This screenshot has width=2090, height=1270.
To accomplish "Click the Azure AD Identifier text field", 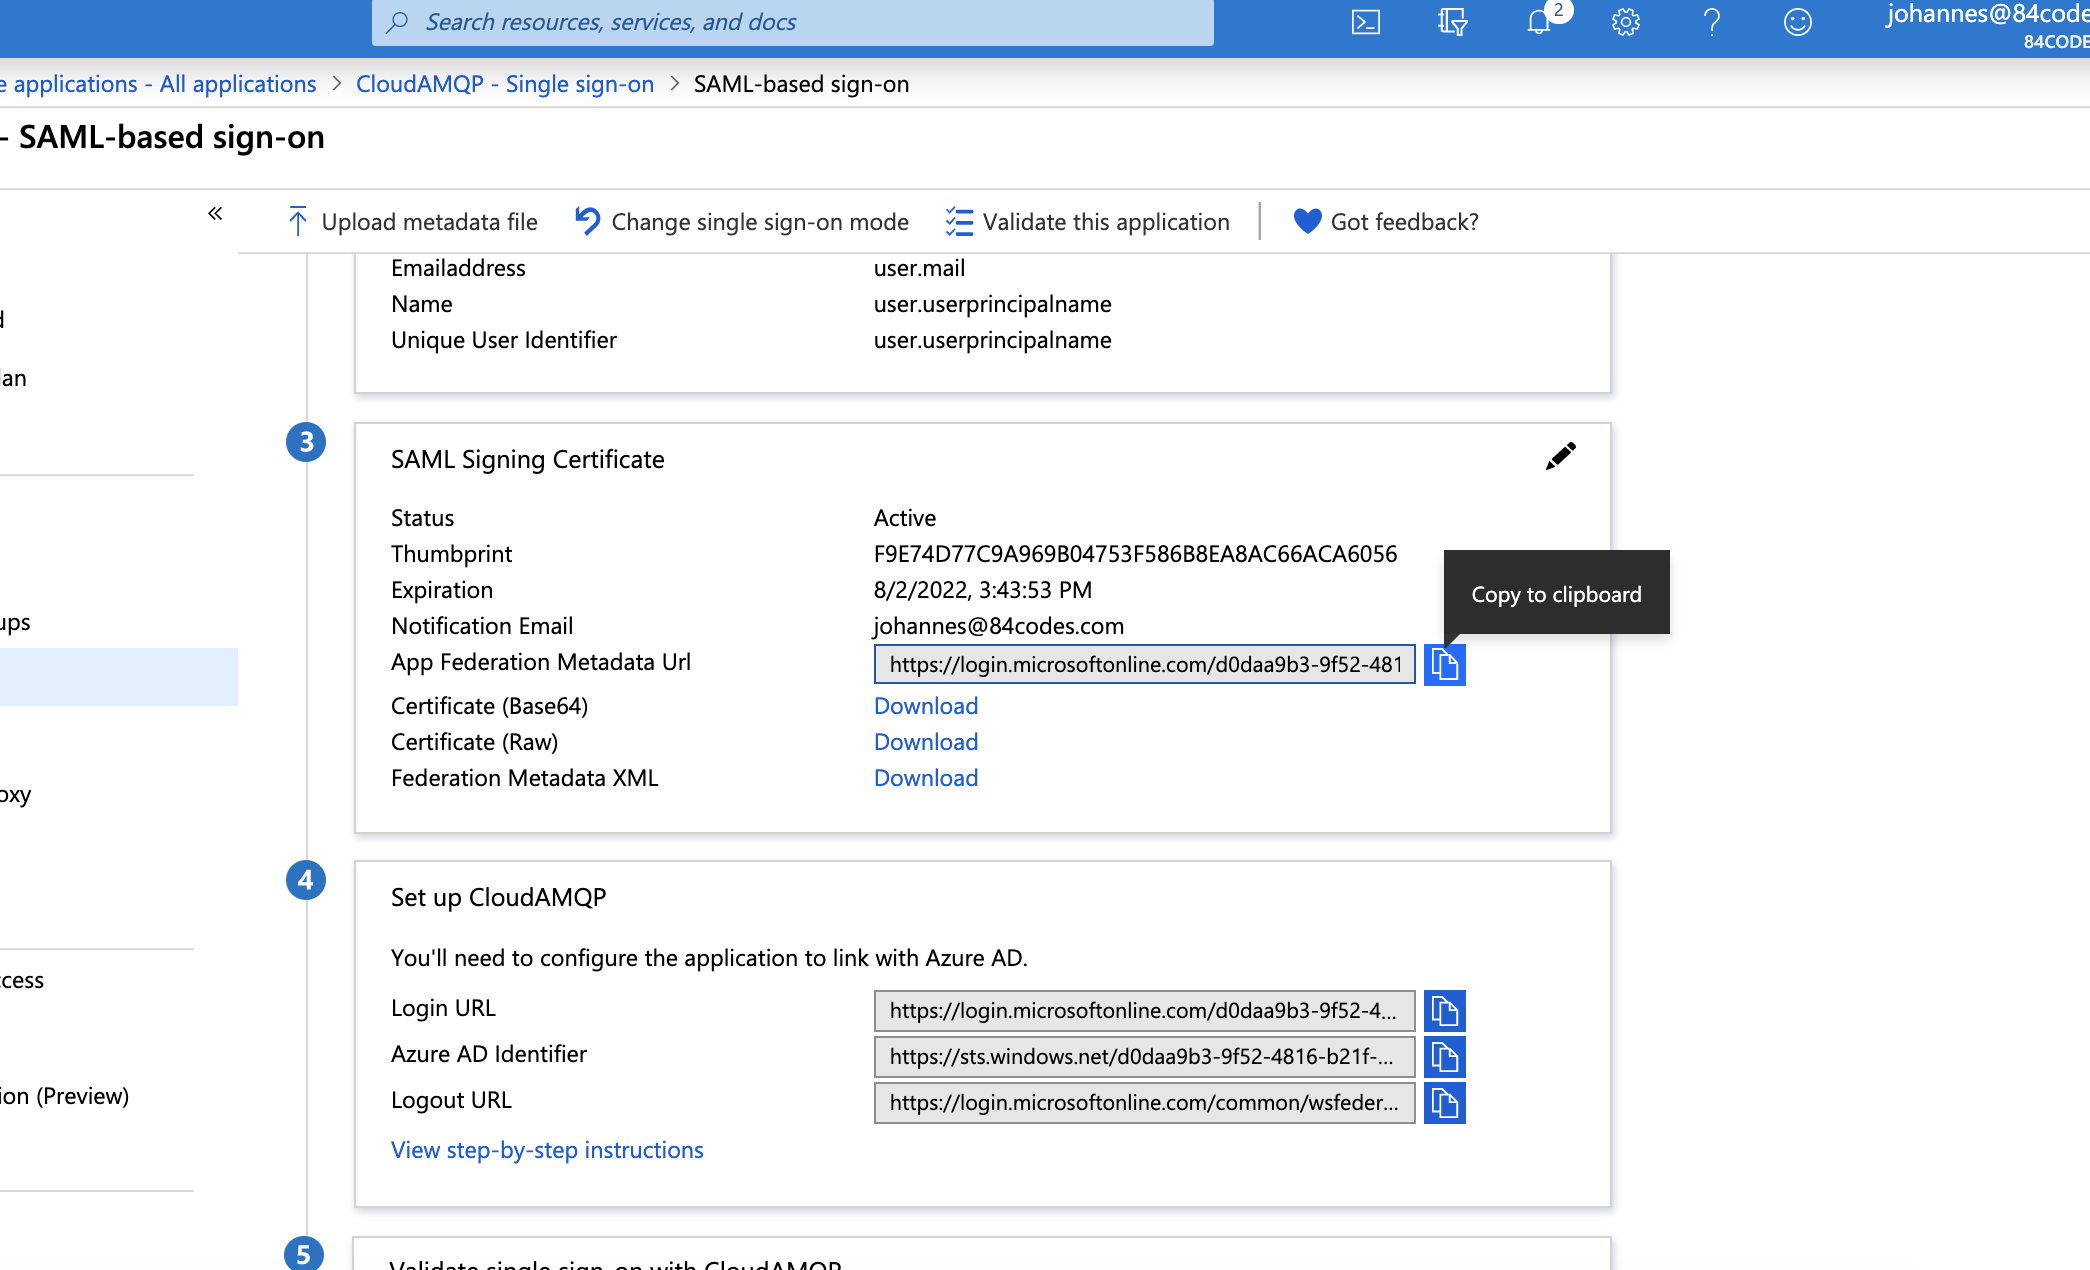I will pos(1145,1057).
